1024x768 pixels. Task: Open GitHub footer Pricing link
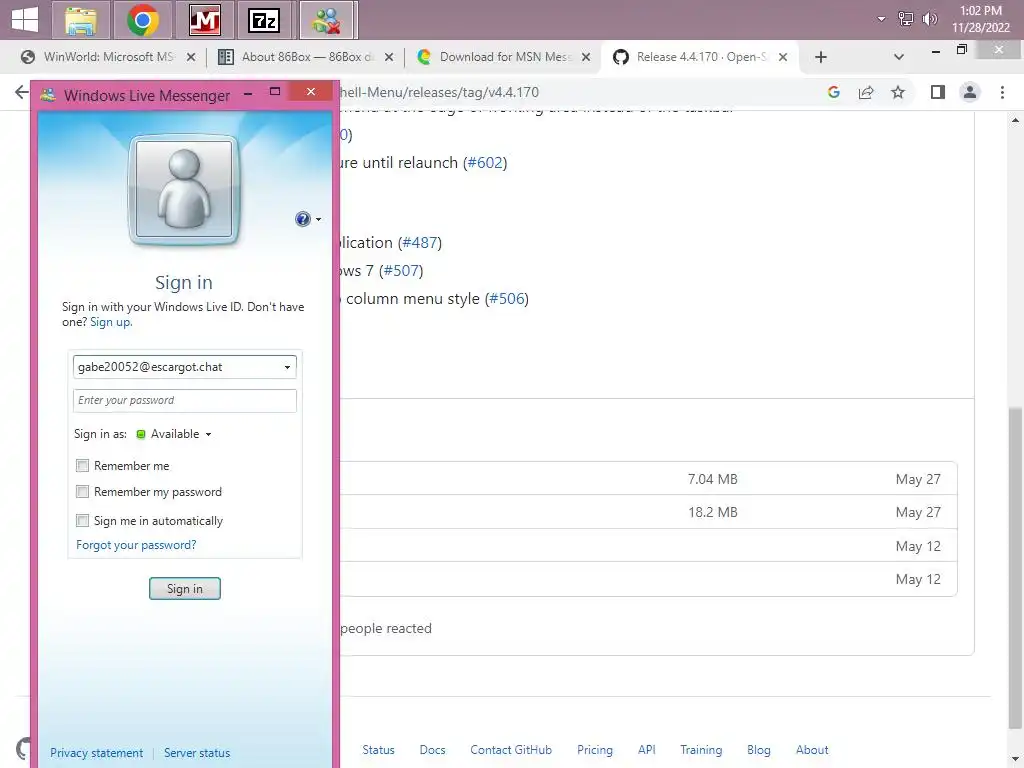[x=595, y=750]
